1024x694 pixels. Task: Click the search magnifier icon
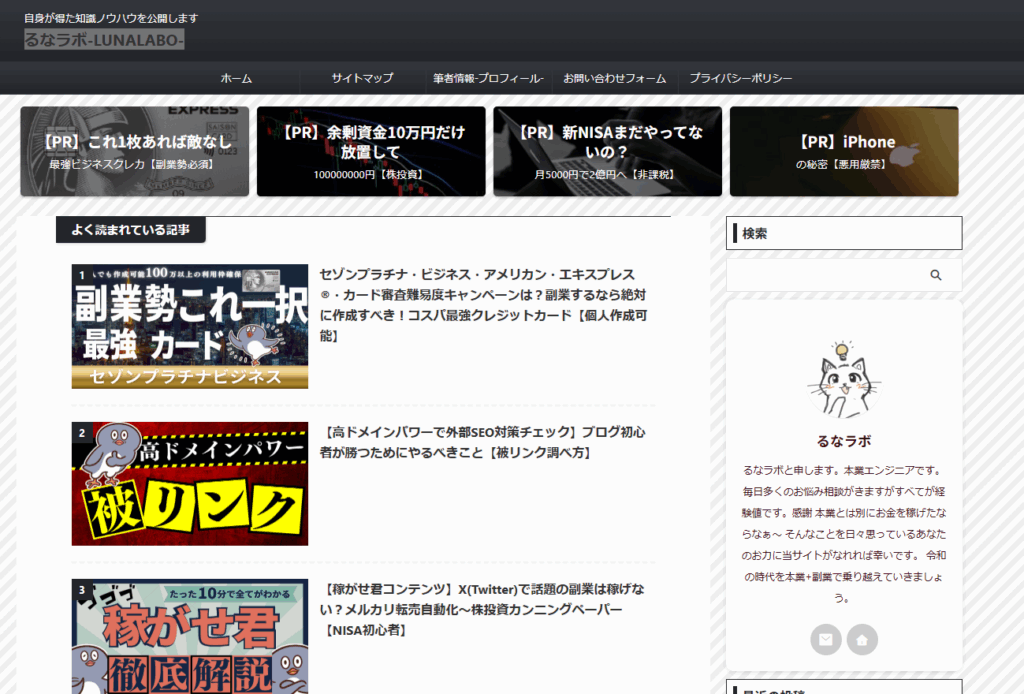pyautogui.click(x=935, y=276)
